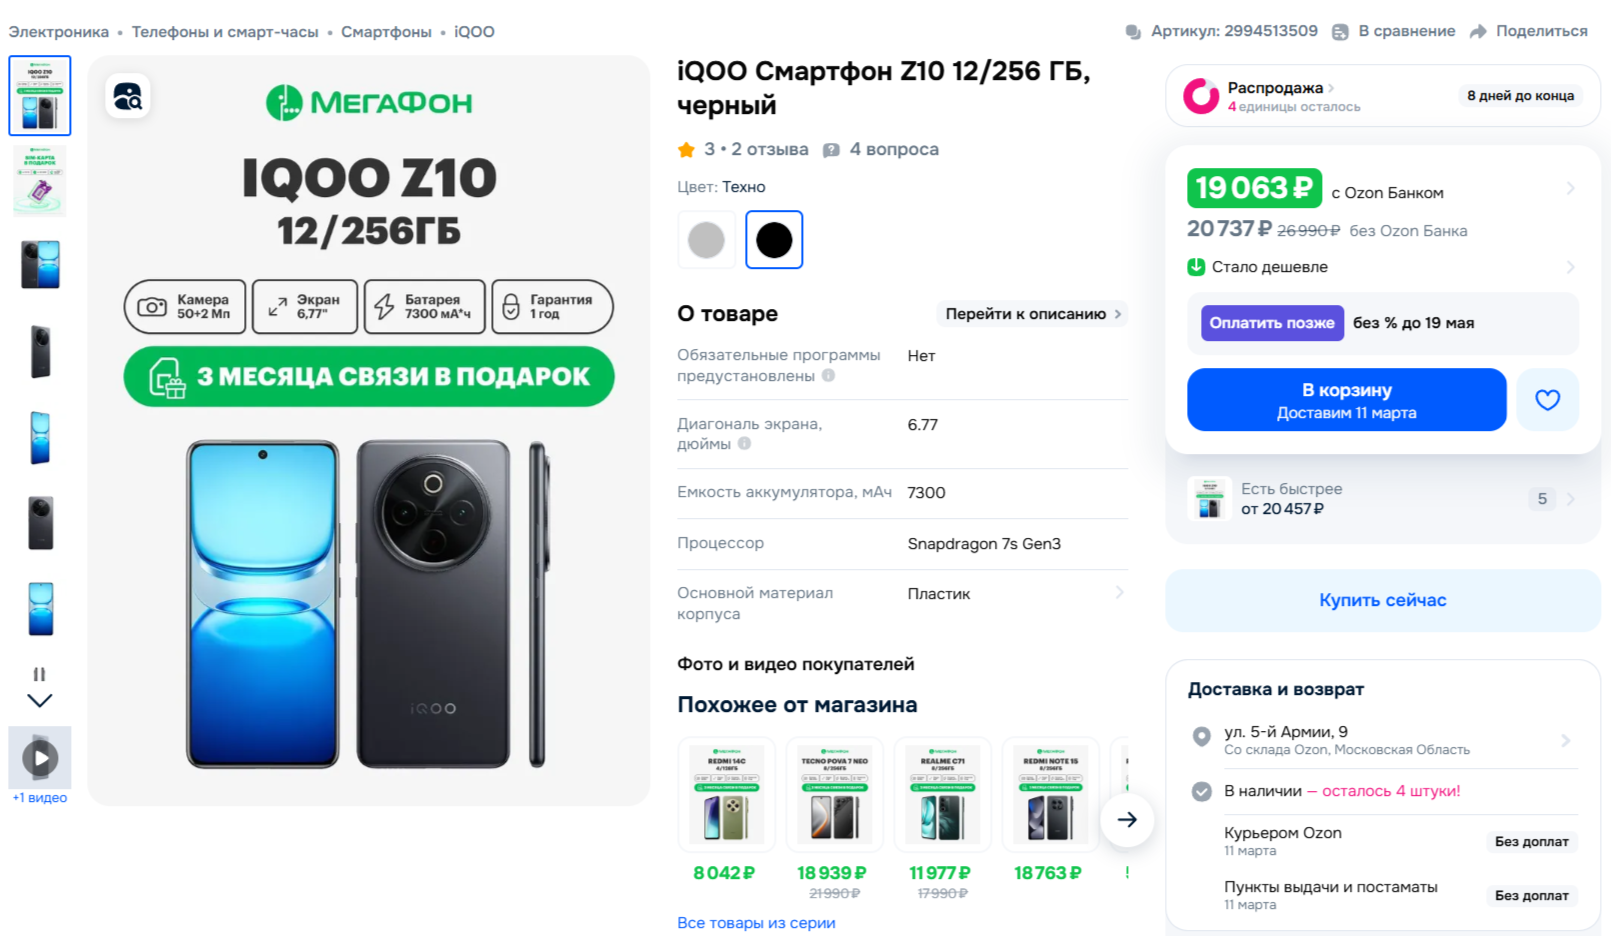Click the compare icon next to В сравнение
Viewport: 1611px width, 936px height.
click(1340, 32)
